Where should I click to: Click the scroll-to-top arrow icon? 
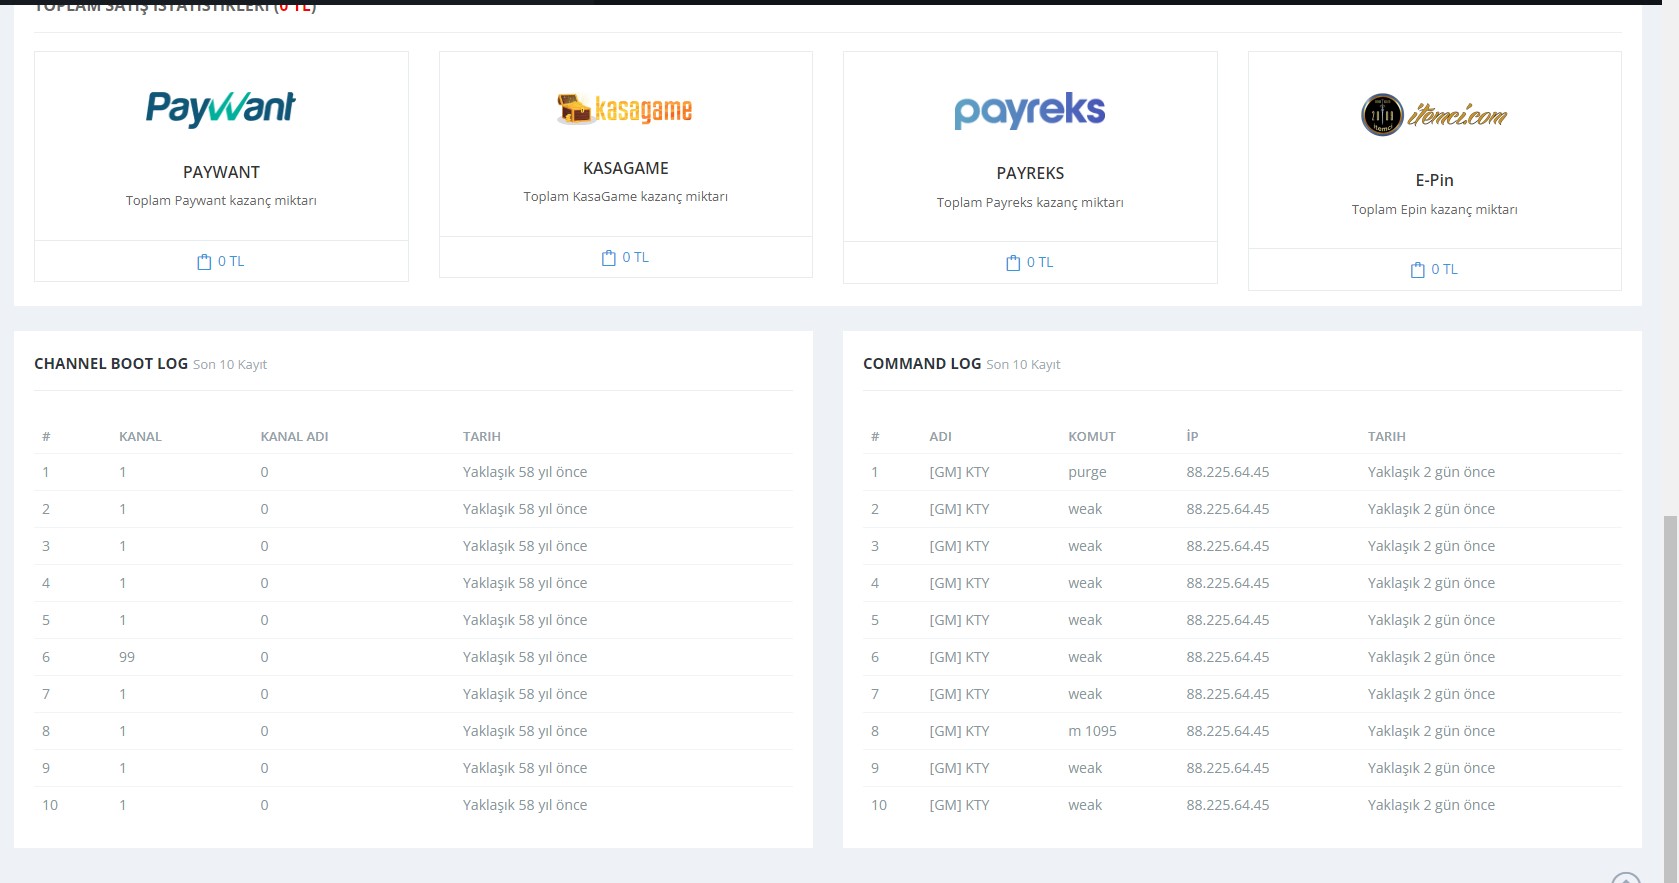point(1626,878)
